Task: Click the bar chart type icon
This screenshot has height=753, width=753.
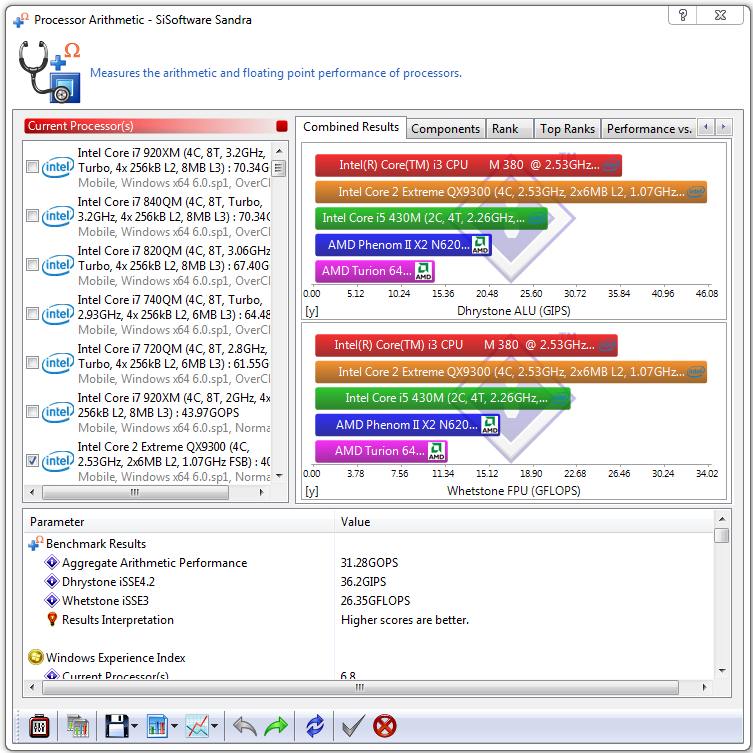Action: tap(158, 726)
